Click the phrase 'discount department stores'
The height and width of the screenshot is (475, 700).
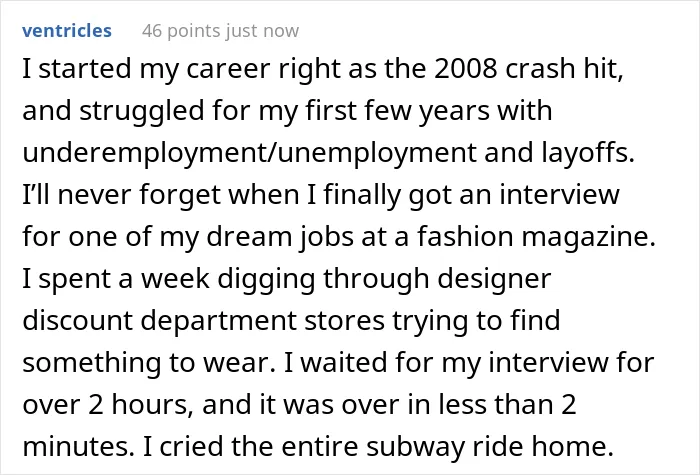203,321
